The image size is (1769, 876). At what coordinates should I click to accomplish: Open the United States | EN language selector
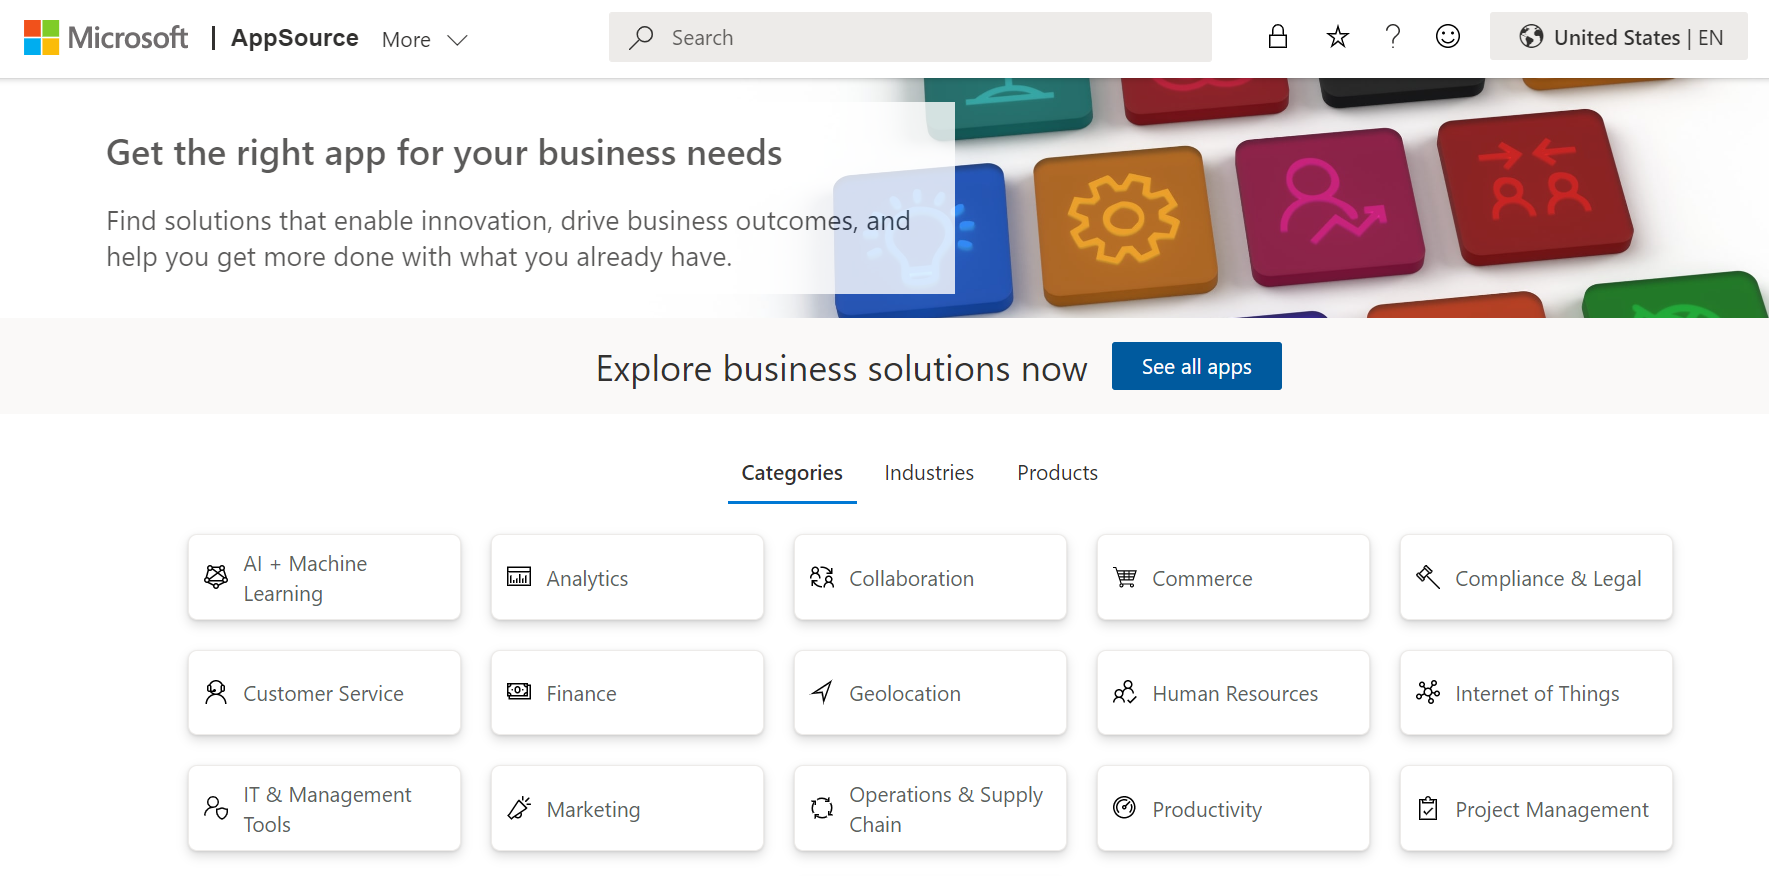[1618, 36]
